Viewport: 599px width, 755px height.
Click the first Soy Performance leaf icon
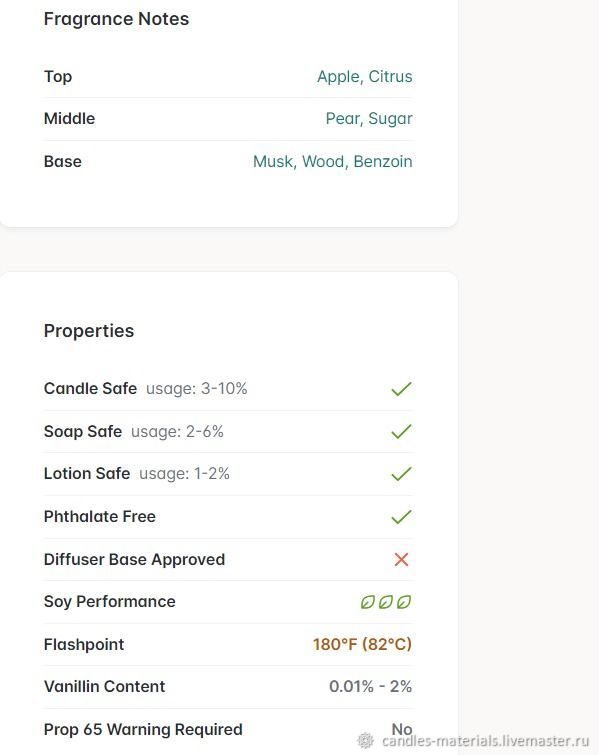(x=367, y=602)
